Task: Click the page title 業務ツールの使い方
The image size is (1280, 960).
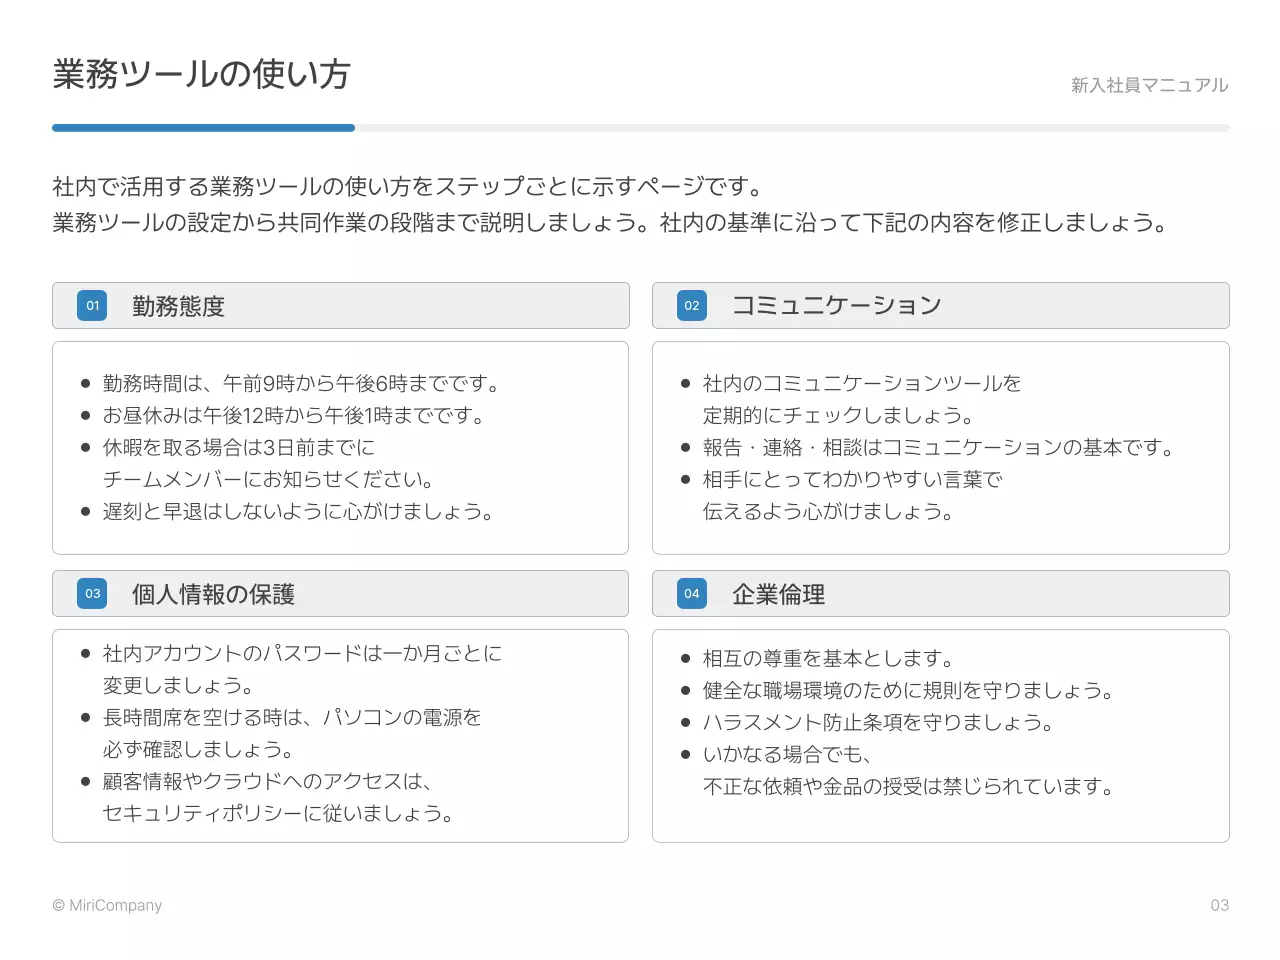Action: (201, 75)
